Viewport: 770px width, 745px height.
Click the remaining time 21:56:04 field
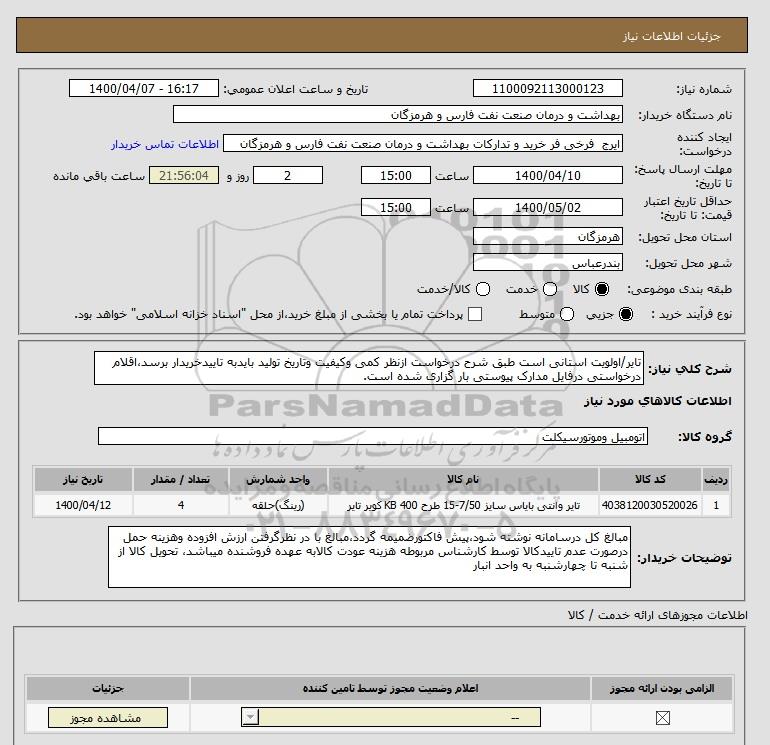point(184,175)
